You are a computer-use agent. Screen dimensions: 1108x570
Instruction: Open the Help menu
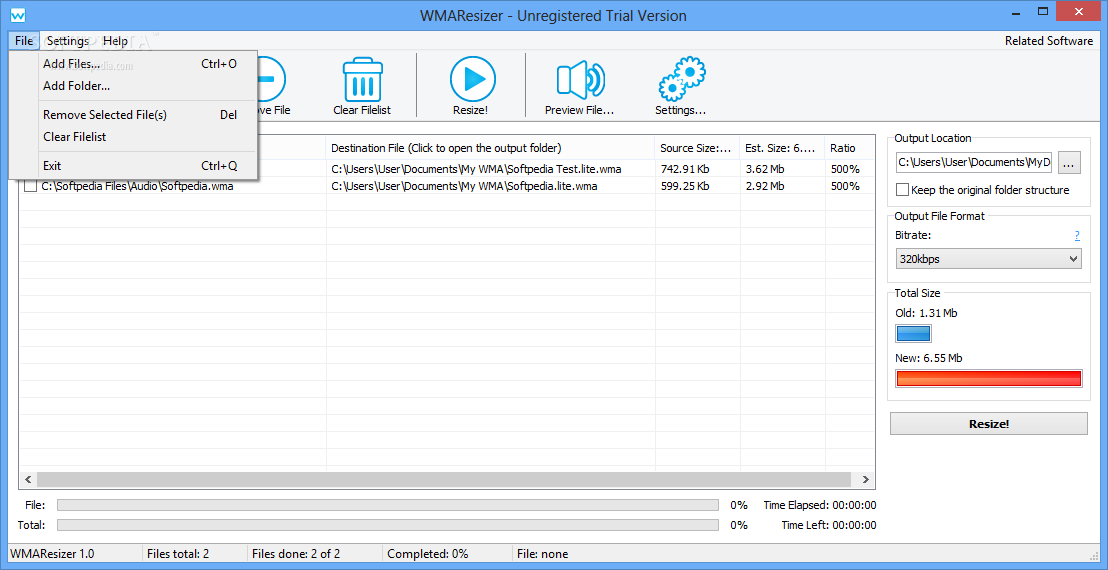point(115,41)
